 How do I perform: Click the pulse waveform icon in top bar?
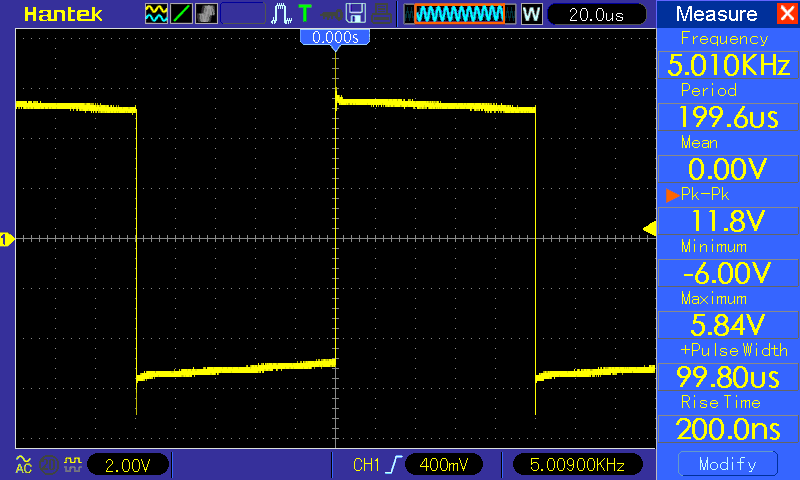[281, 14]
